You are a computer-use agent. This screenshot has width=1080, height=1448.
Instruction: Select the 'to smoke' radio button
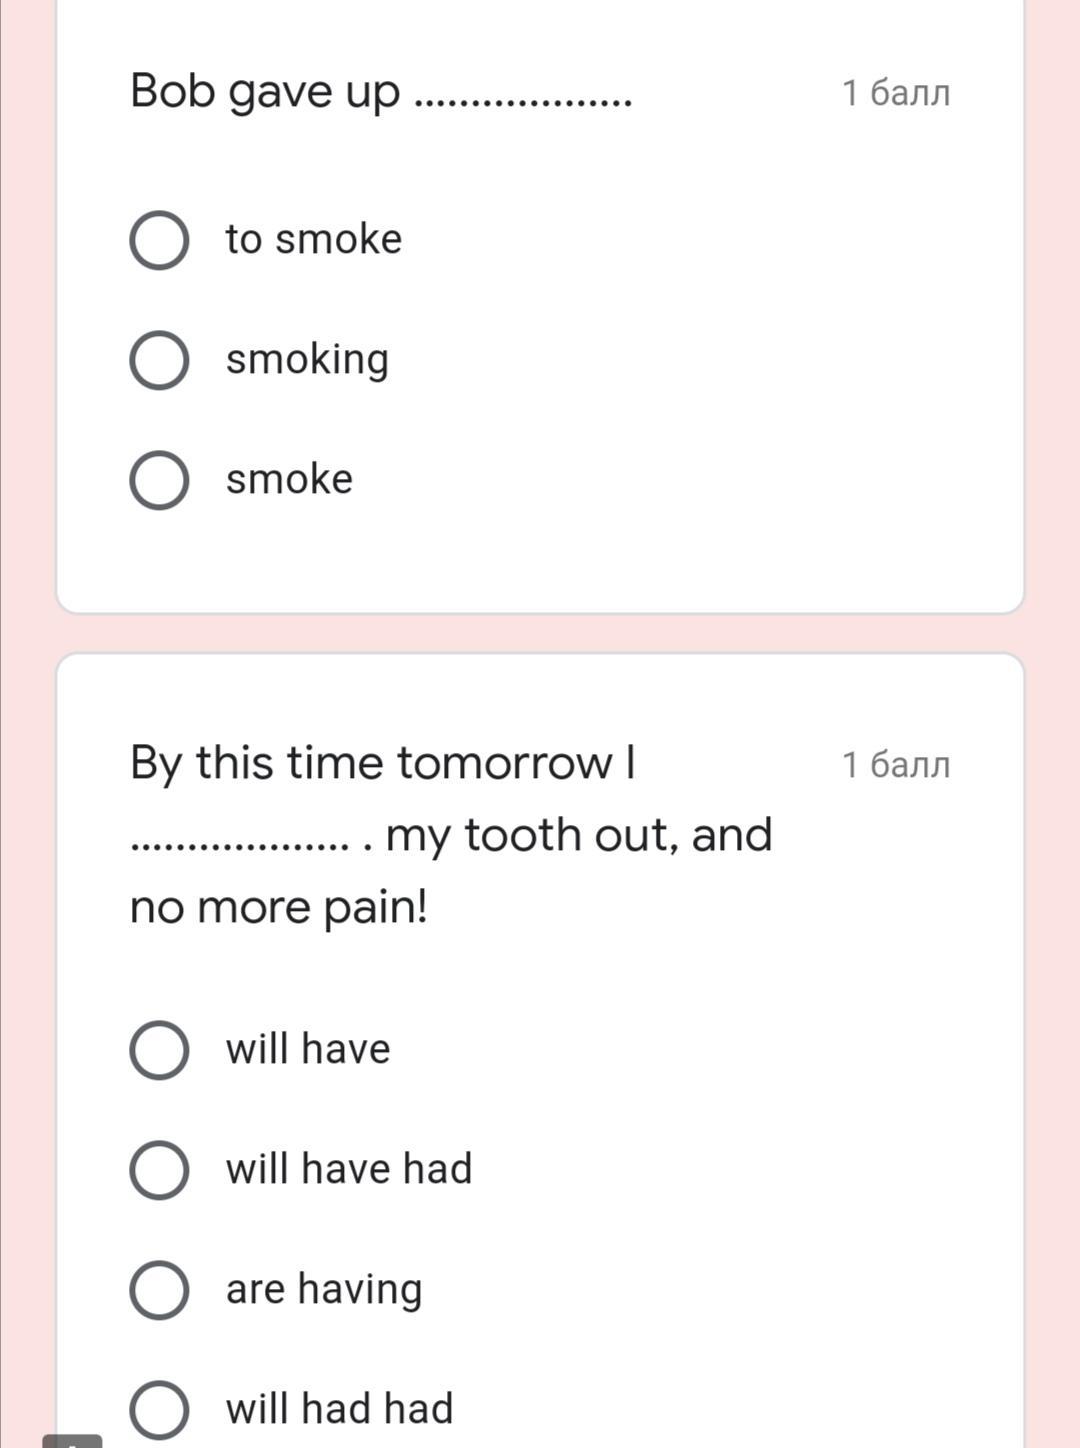pyautogui.click(x=159, y=240)
